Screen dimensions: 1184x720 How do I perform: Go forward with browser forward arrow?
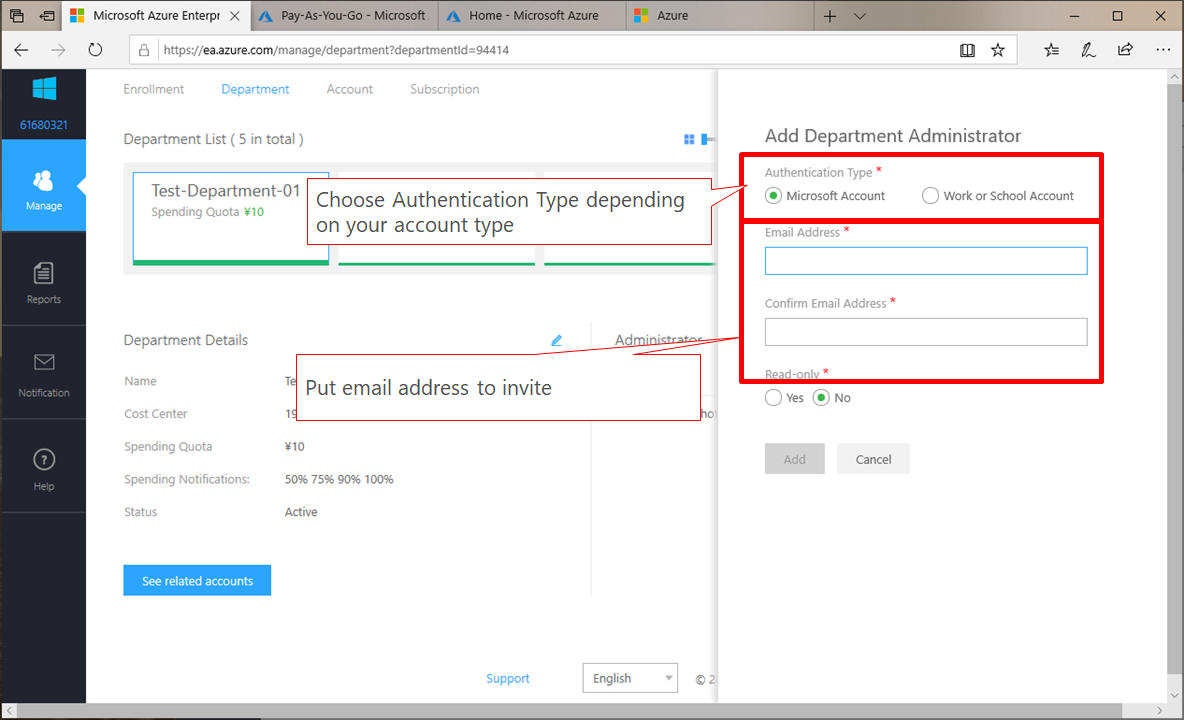(58, 50)
